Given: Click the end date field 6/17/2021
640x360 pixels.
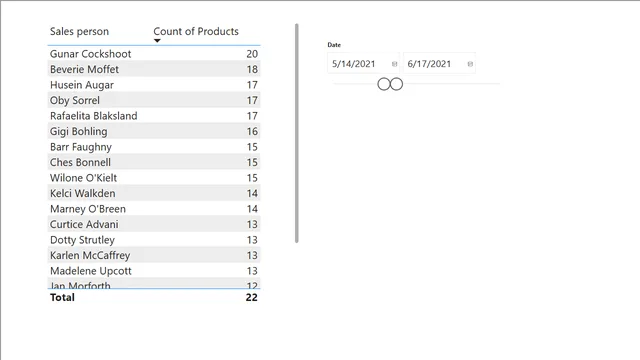Looking at the screenshot, I should 439,64.
